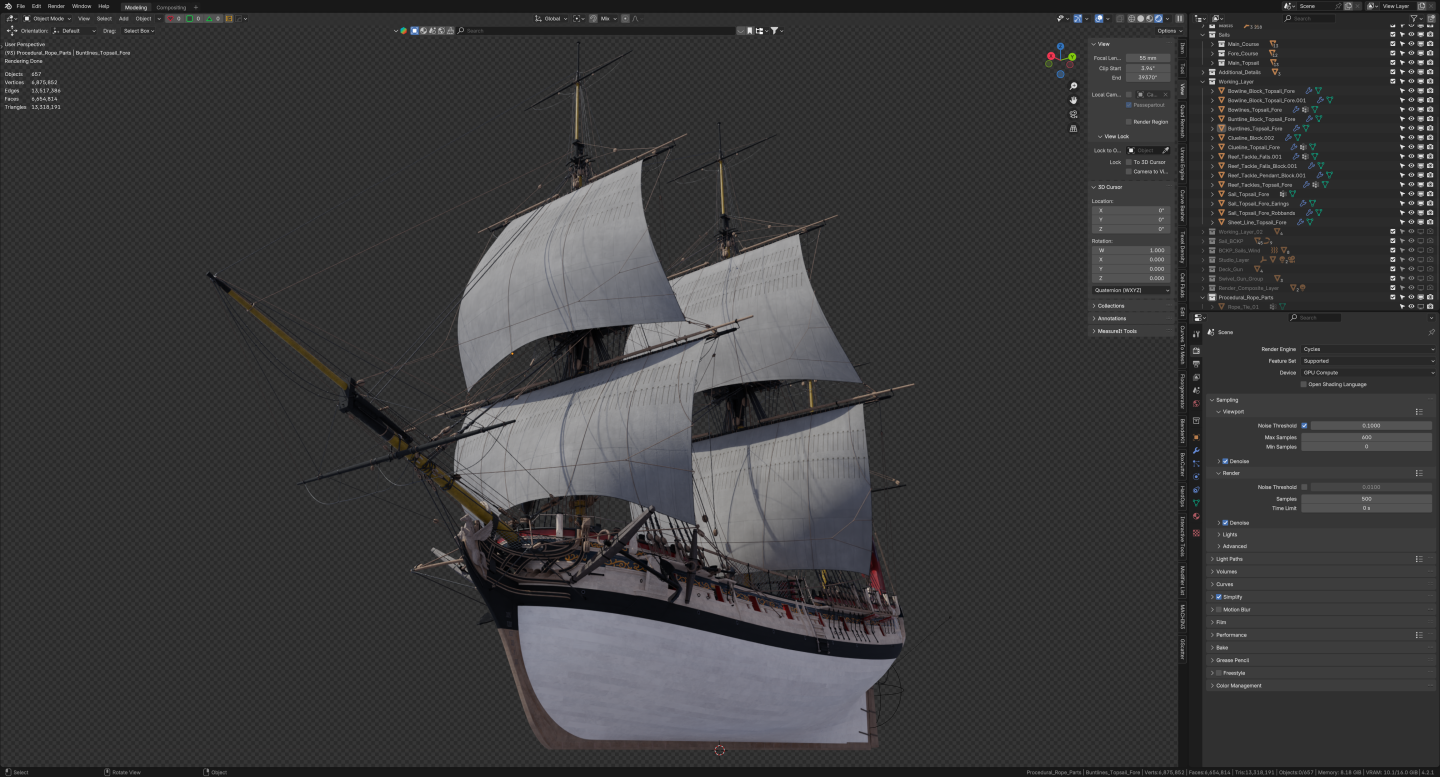
Task: Switch to the Compositing workspace tab
Action: click(171, 7)
